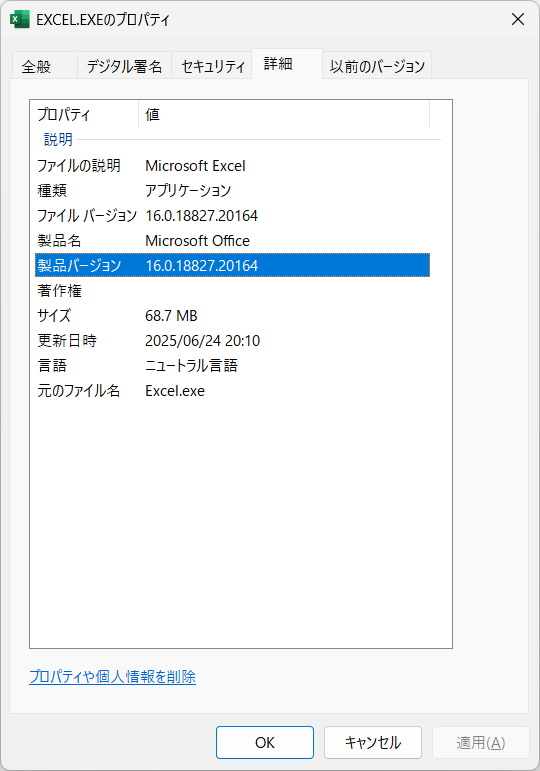Close the EXCEL.EXE properties dialog
This screenshot has width=540, height=771.
pos(517,19)
